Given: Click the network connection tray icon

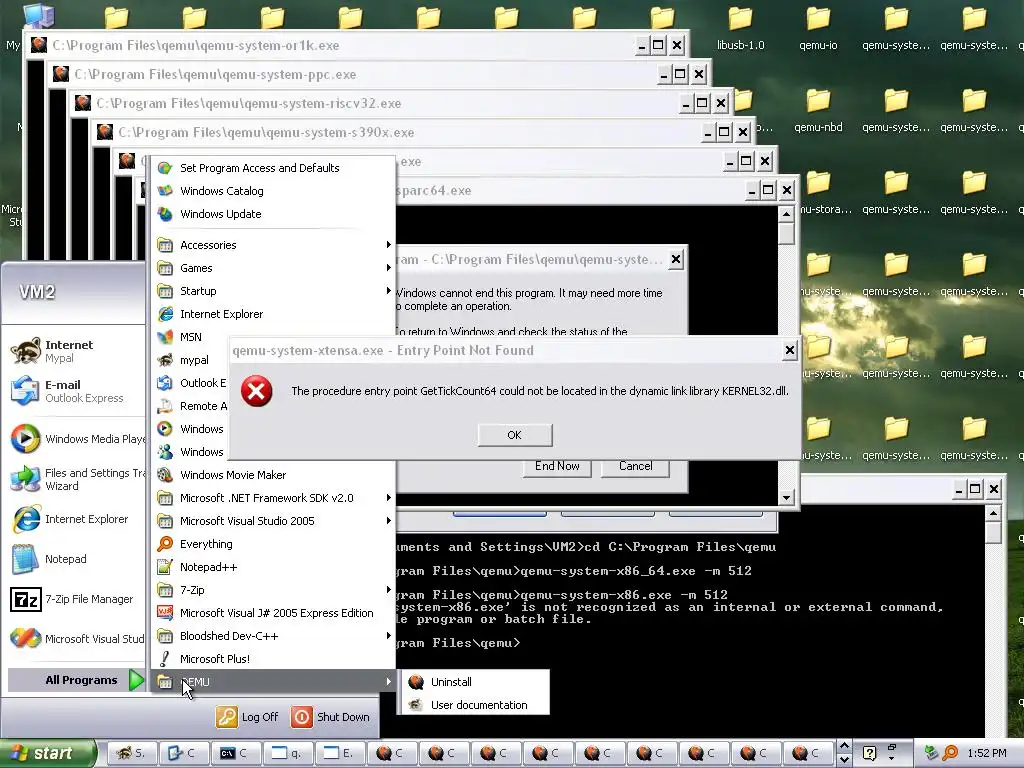Looking at the screenshot, I should coord(931,753).
